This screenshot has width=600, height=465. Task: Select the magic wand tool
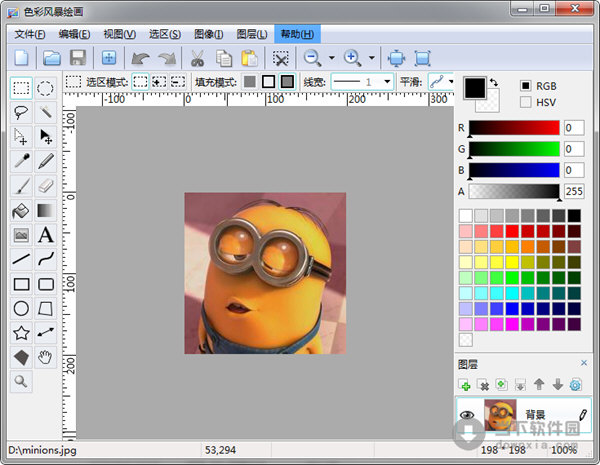(x=46, y=112)
